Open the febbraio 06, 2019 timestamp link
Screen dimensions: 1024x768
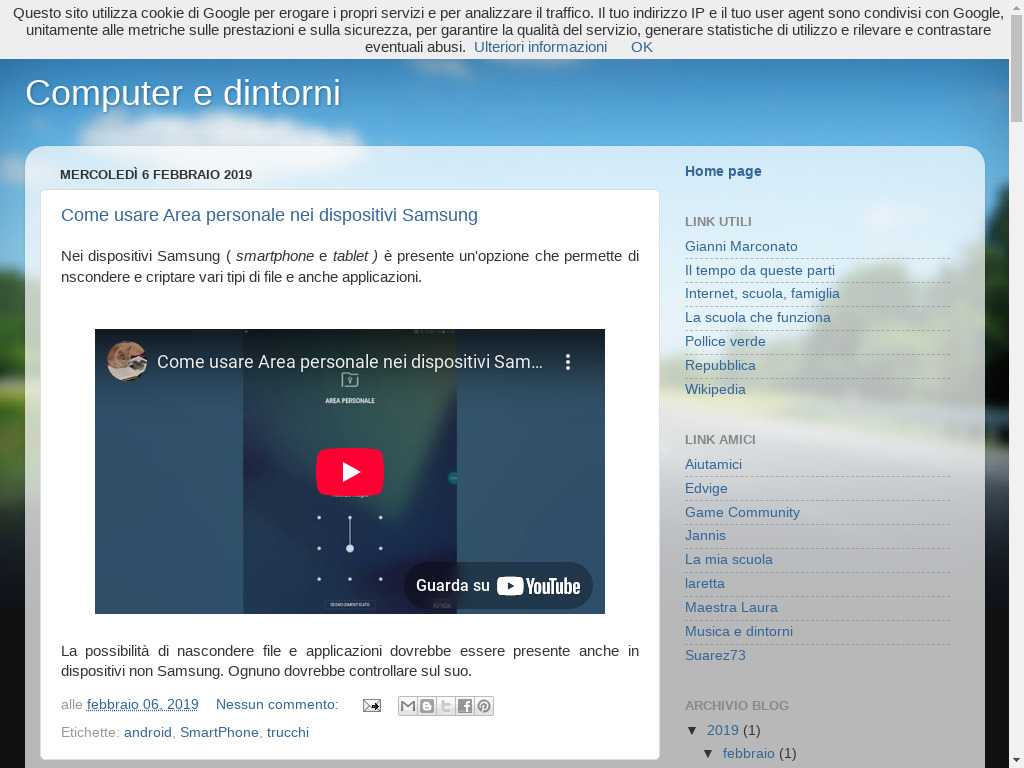click(x=142, y=705)
